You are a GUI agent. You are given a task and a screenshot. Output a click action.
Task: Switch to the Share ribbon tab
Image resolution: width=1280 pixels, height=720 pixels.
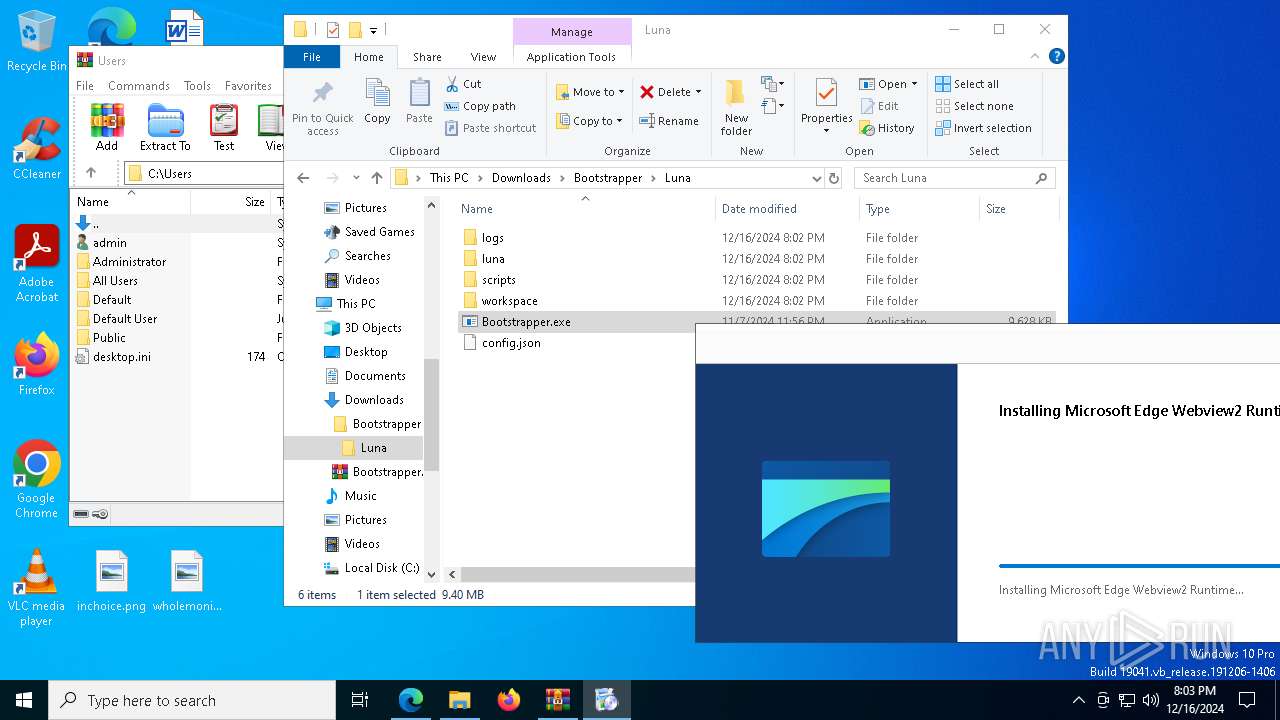(x=427, y=57)
